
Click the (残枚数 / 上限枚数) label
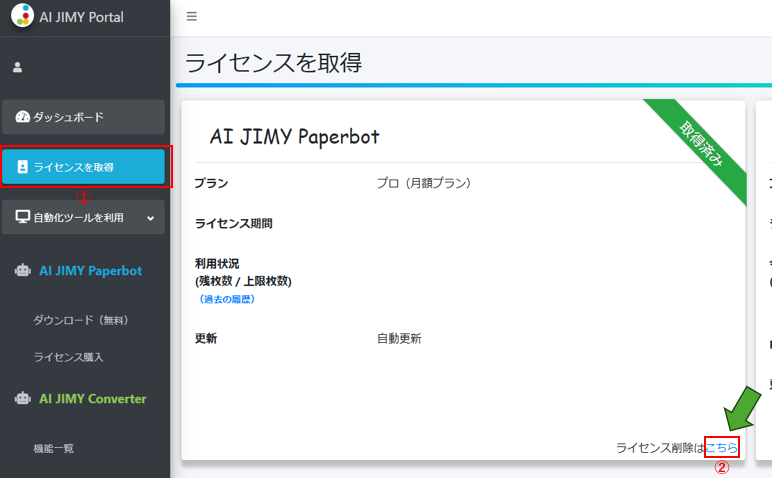(x=243, y=281)
